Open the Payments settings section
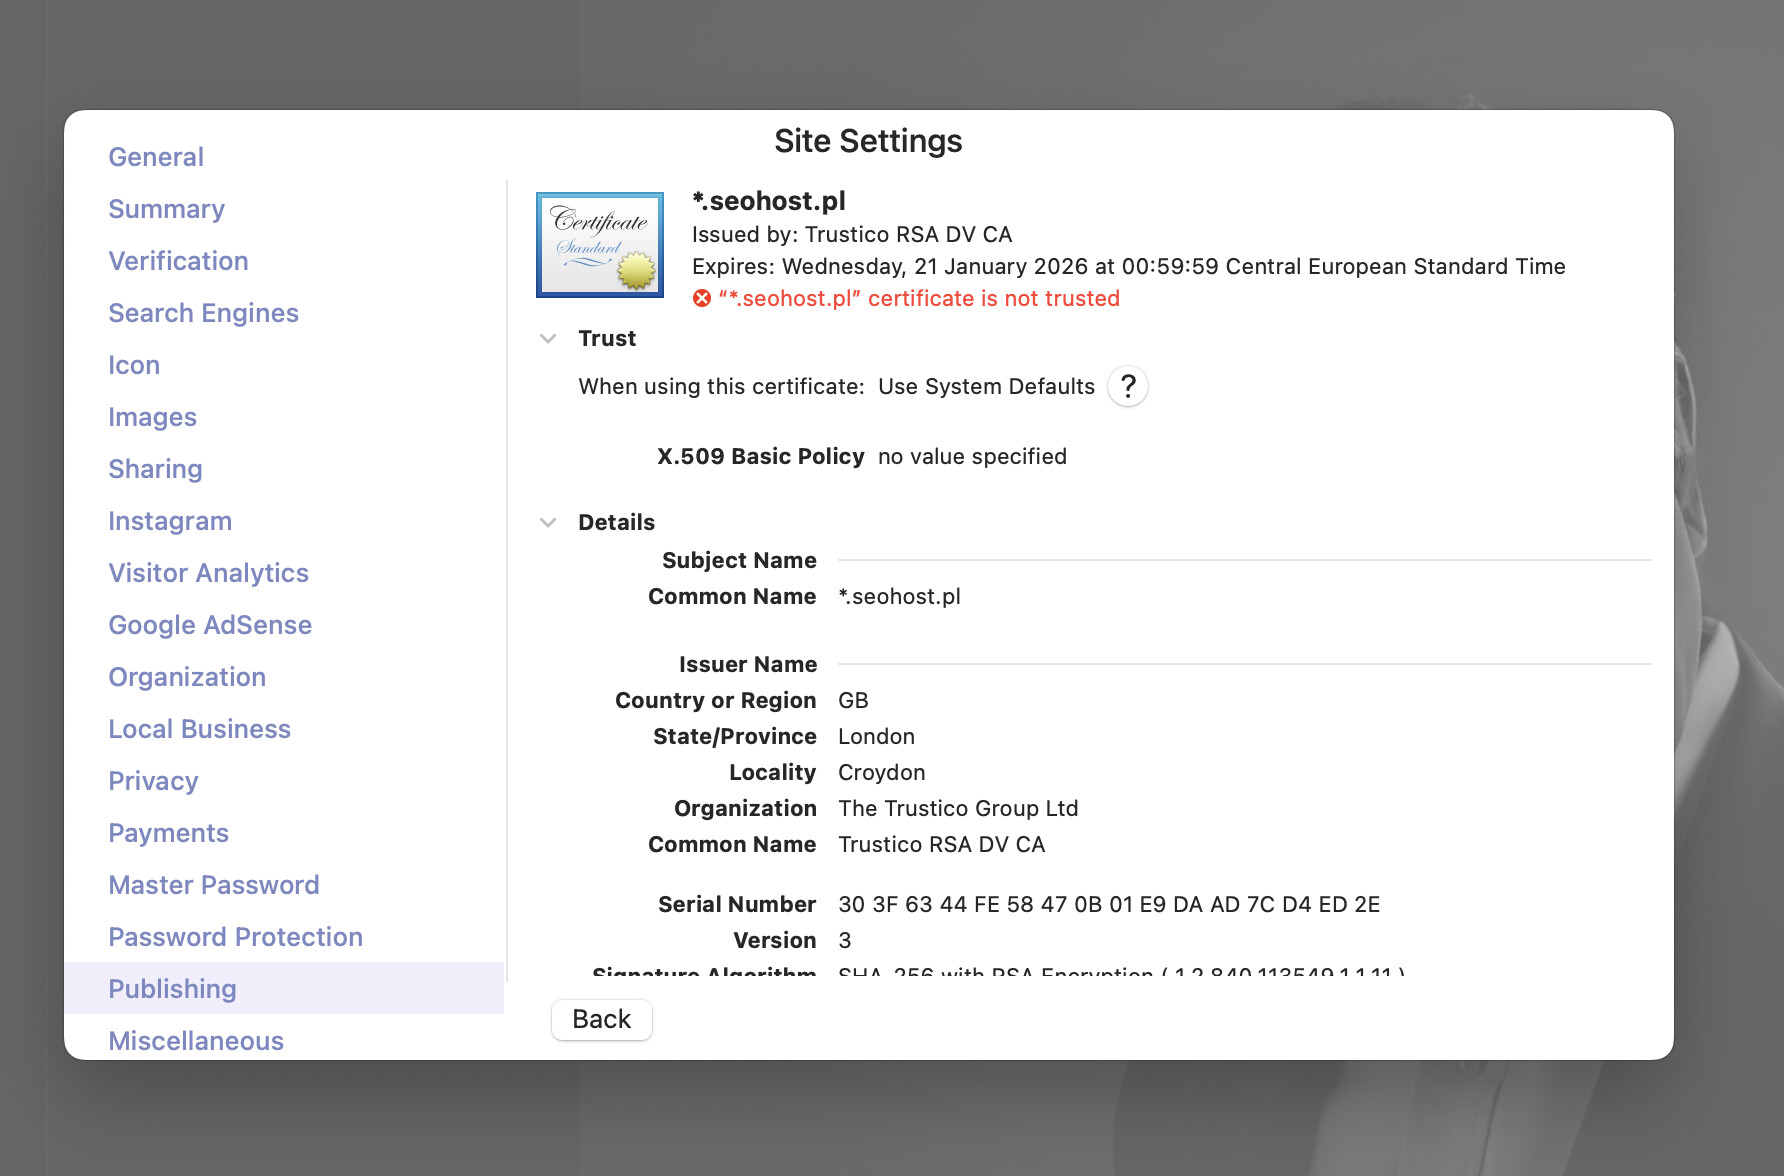Screen dimensions: 1784x1176 [168, 833]
